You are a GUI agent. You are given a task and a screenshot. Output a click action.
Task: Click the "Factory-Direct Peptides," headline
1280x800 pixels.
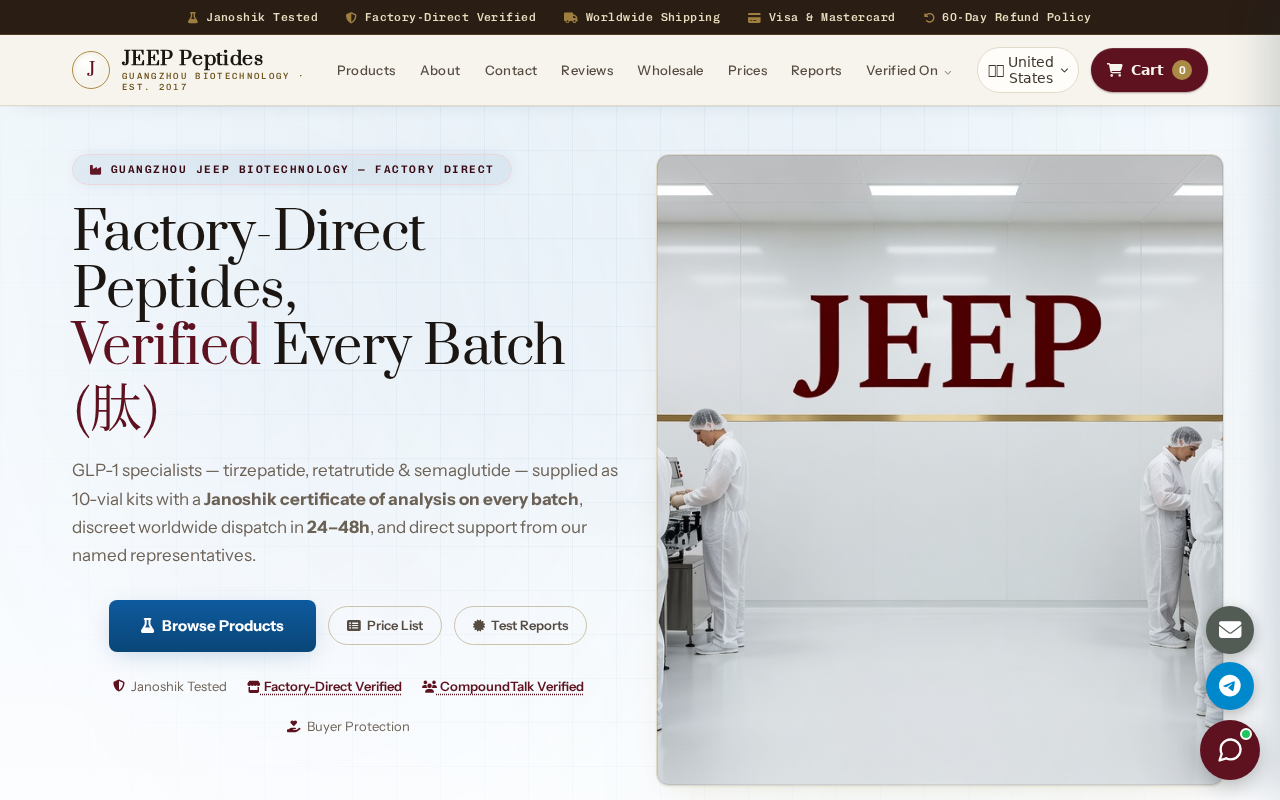pyautogui.click(x=249, y=261)
